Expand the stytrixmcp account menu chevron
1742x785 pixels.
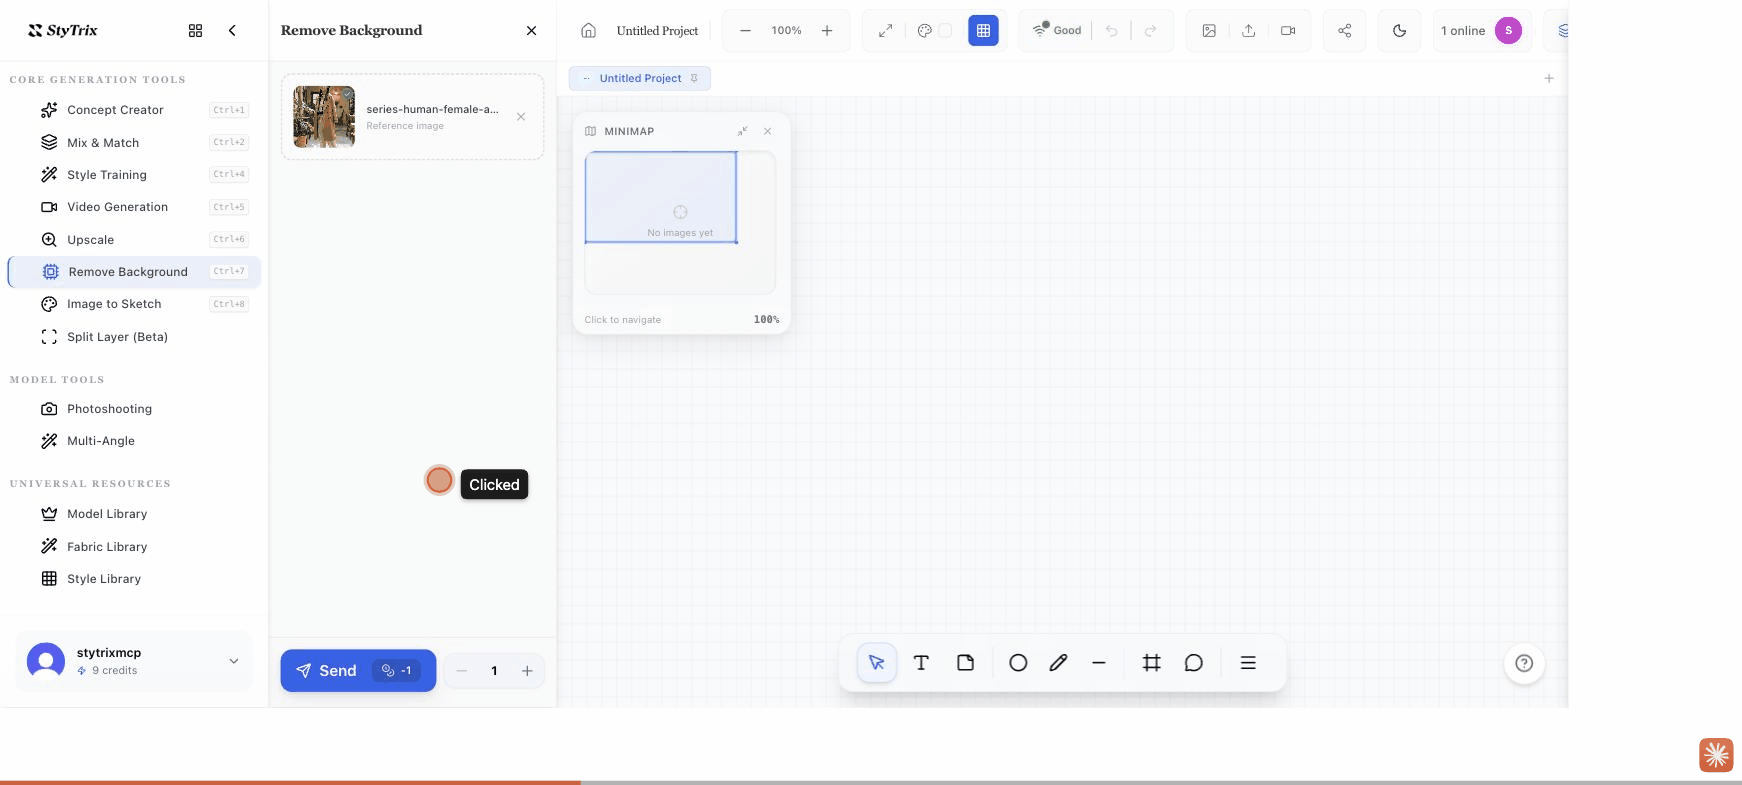point(234,661)
